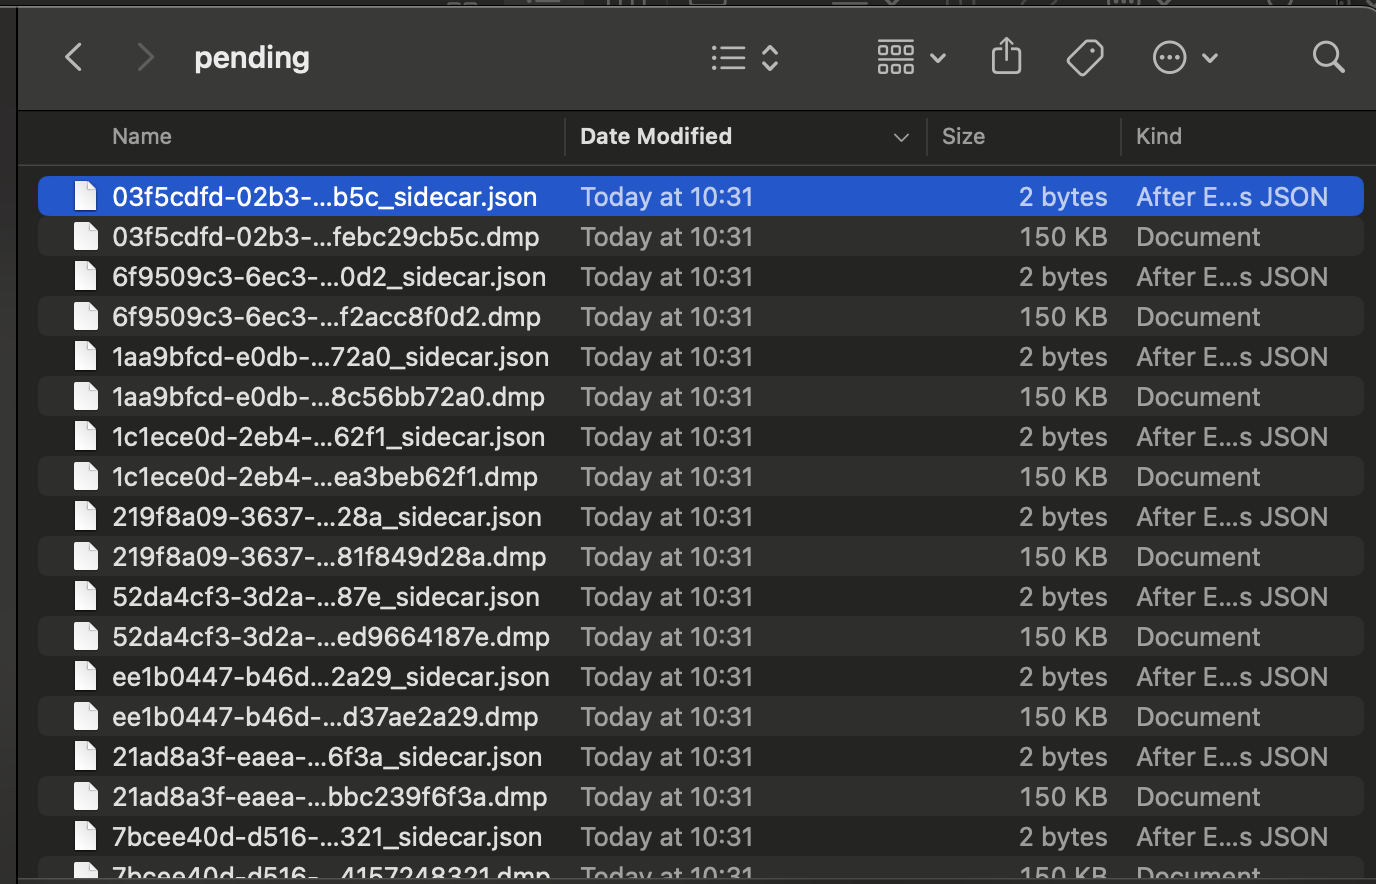Select file 6f9509c3-6ec3-...0d2_sidecar.json
The height and width of the screenshot is (884, 1376).
701,276
